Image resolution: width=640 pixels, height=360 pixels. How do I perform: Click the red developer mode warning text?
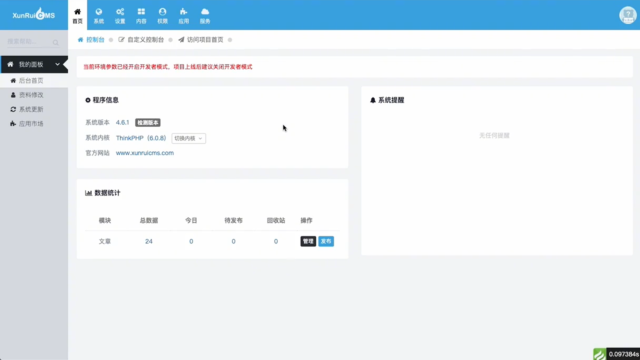[x=168, y=67]
